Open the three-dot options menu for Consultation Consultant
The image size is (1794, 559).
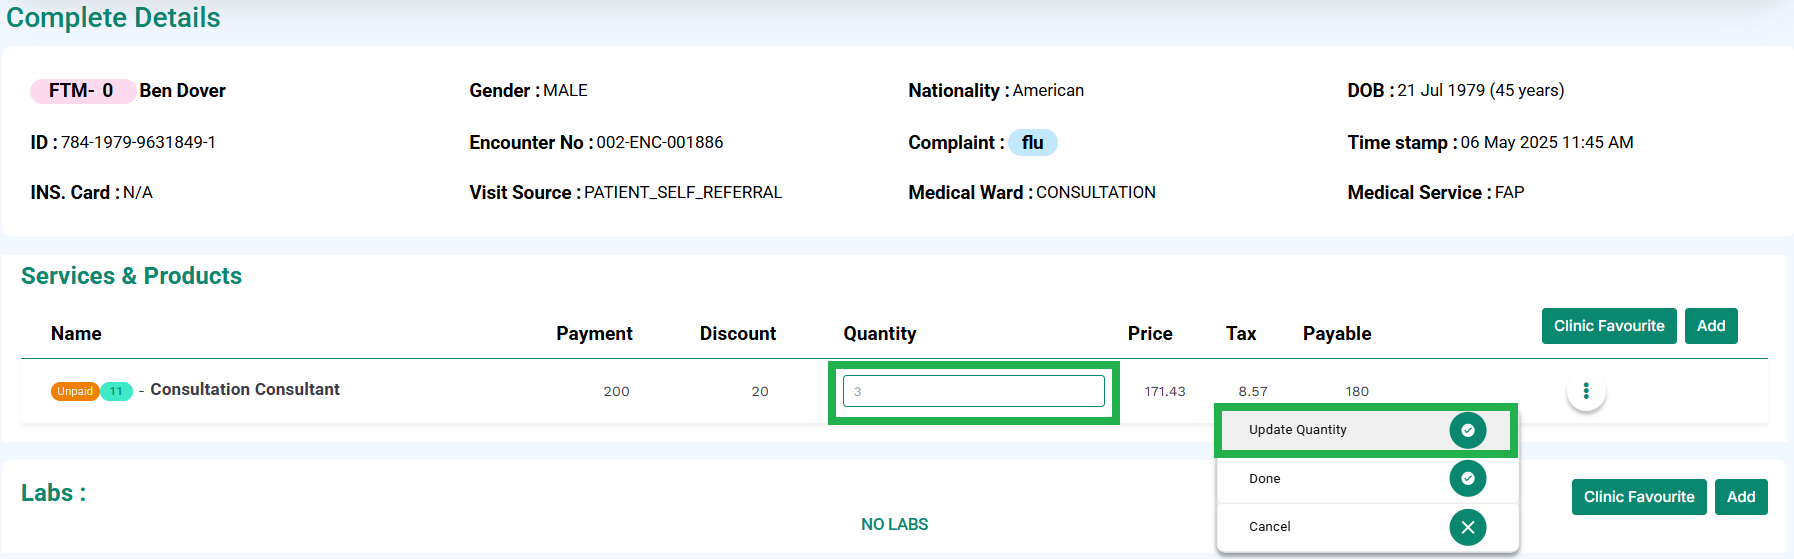1586,391
